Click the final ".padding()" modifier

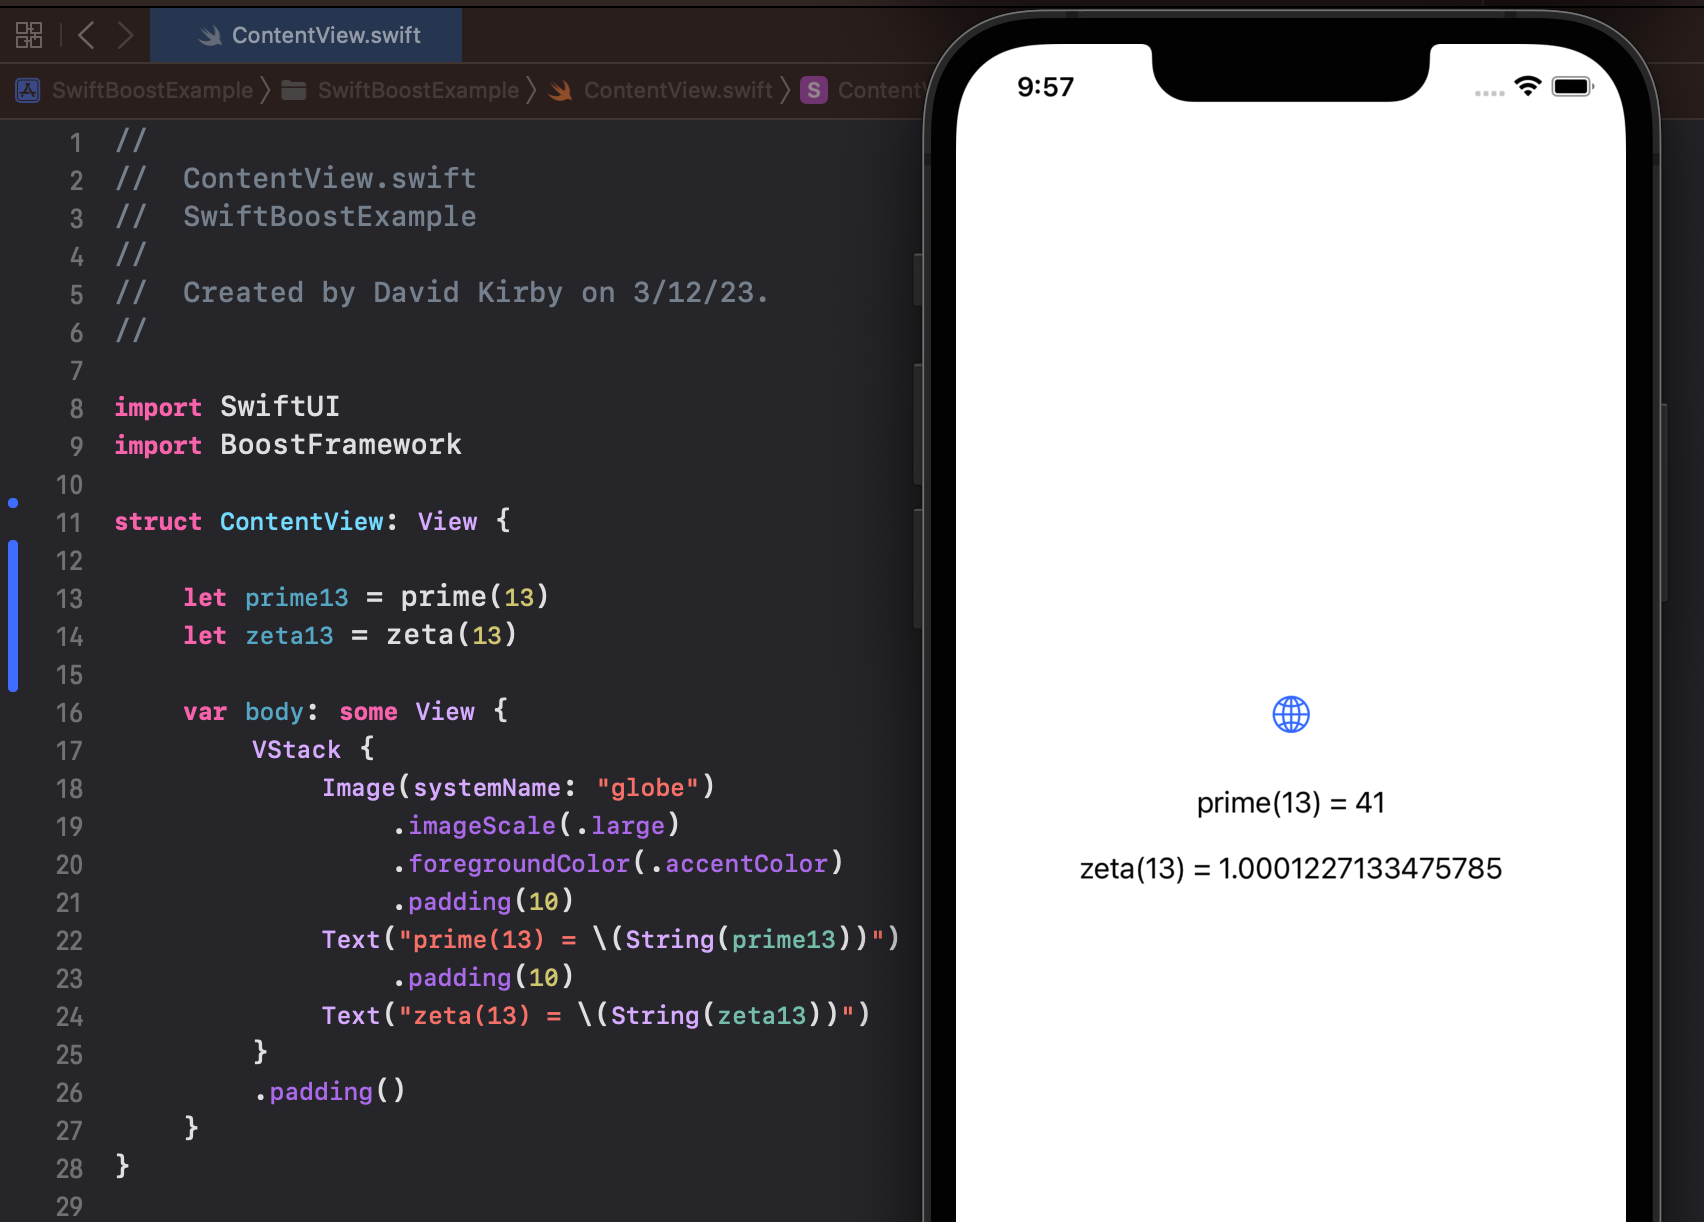click(330, 1091)
